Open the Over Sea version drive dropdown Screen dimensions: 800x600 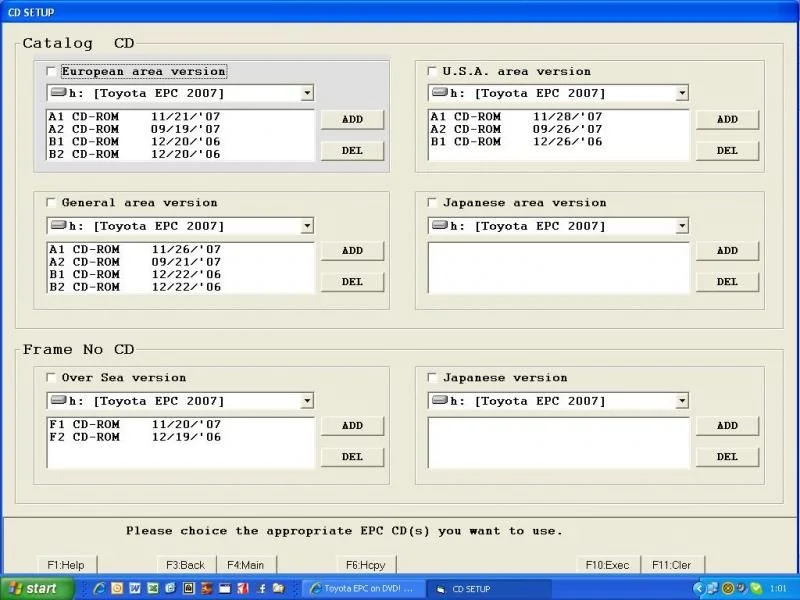click(x=307, y=401)
